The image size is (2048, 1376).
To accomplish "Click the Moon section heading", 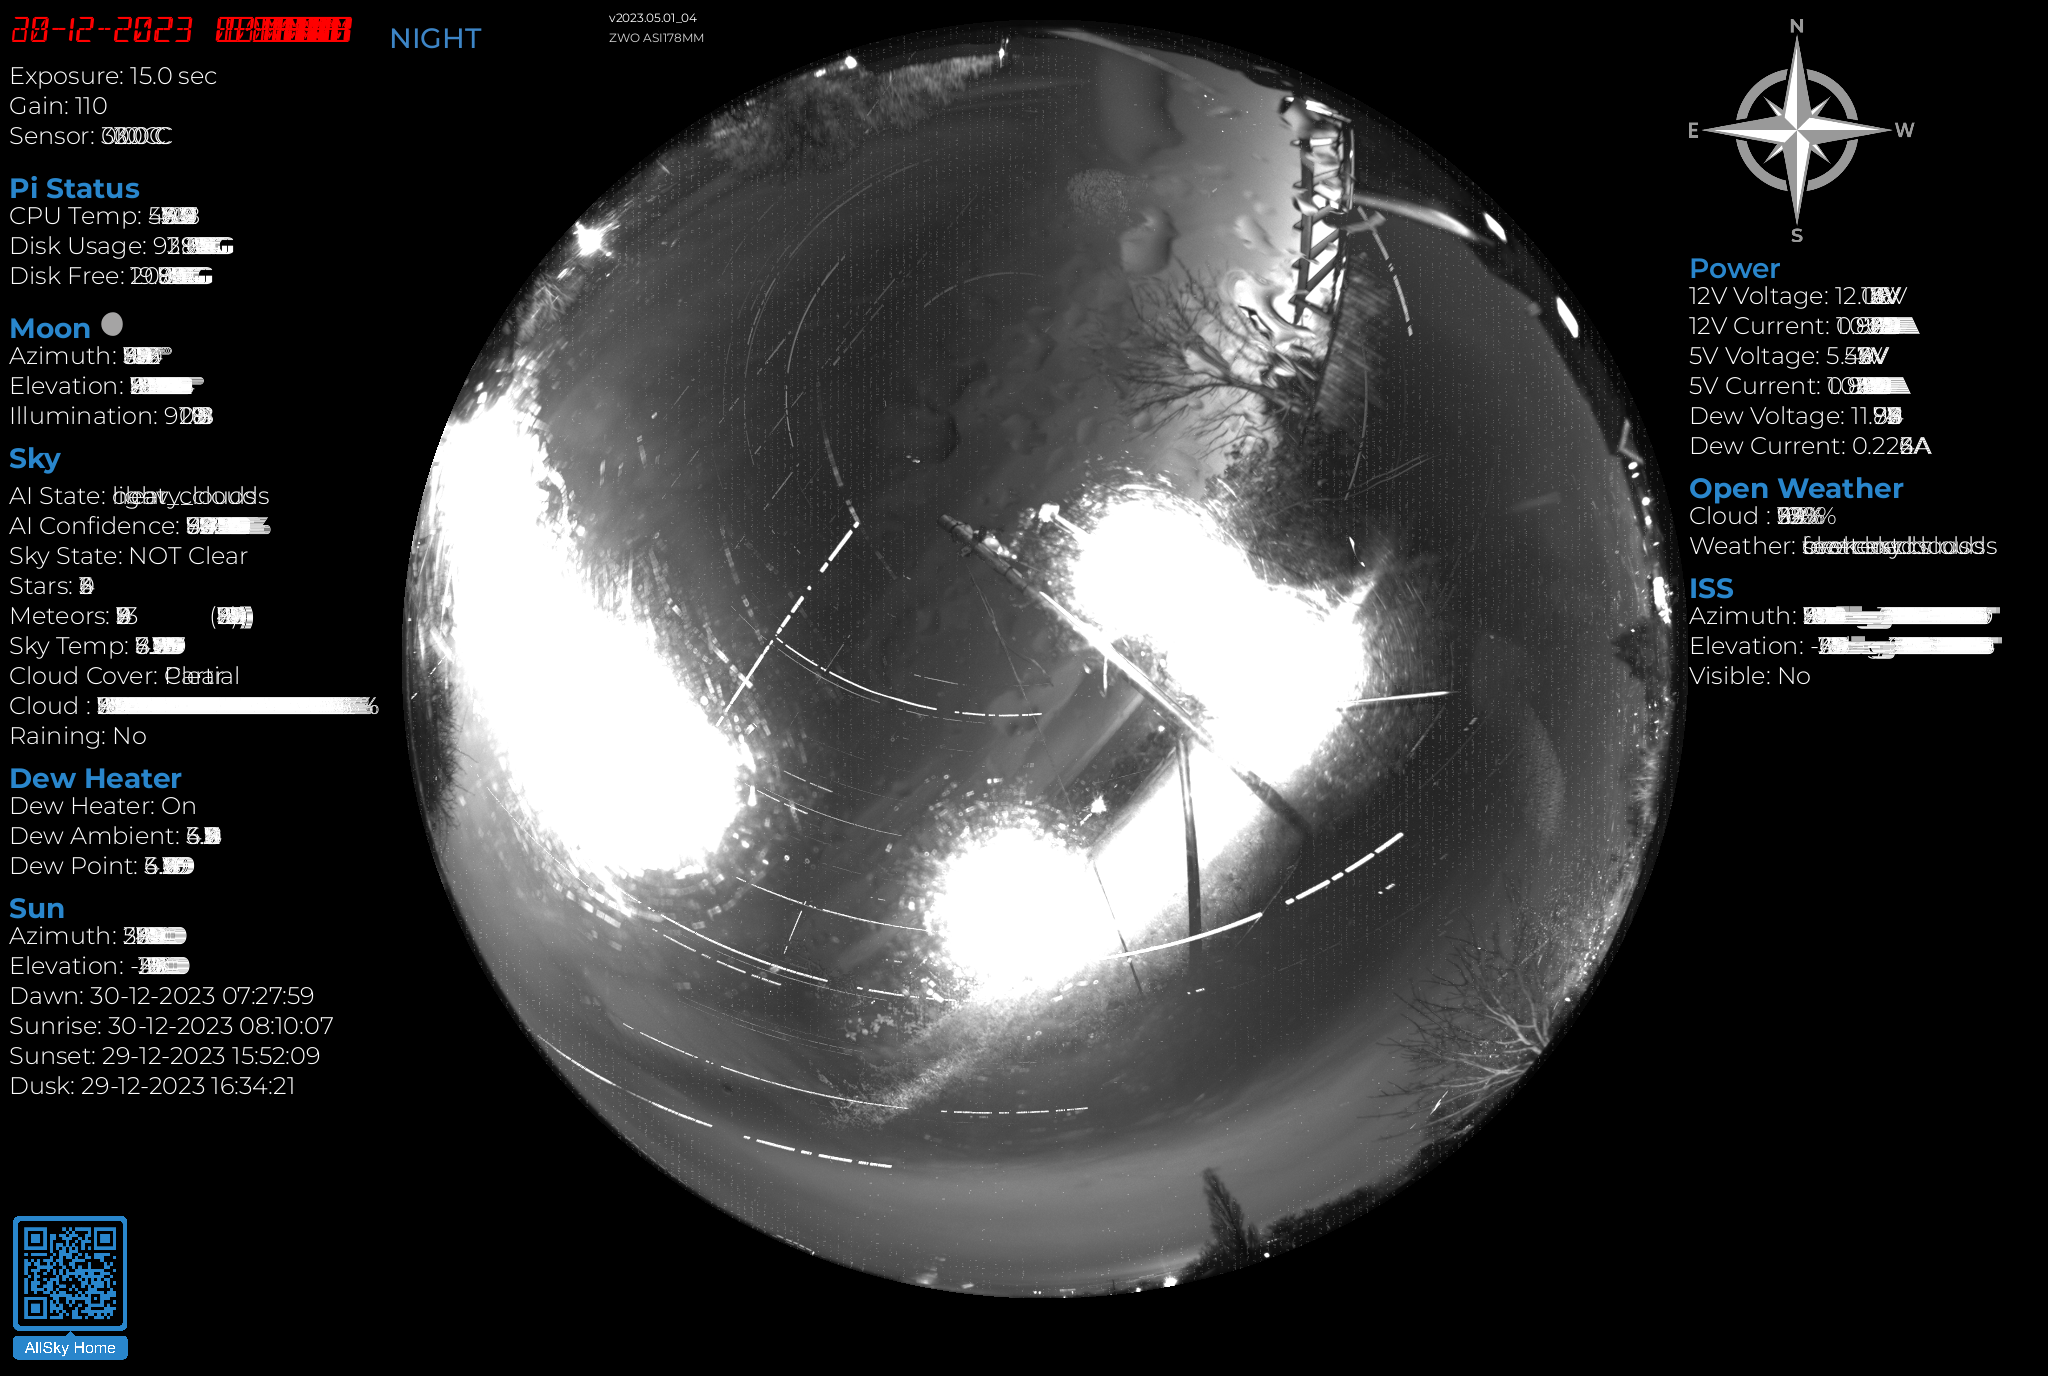I will coord(50,328).
